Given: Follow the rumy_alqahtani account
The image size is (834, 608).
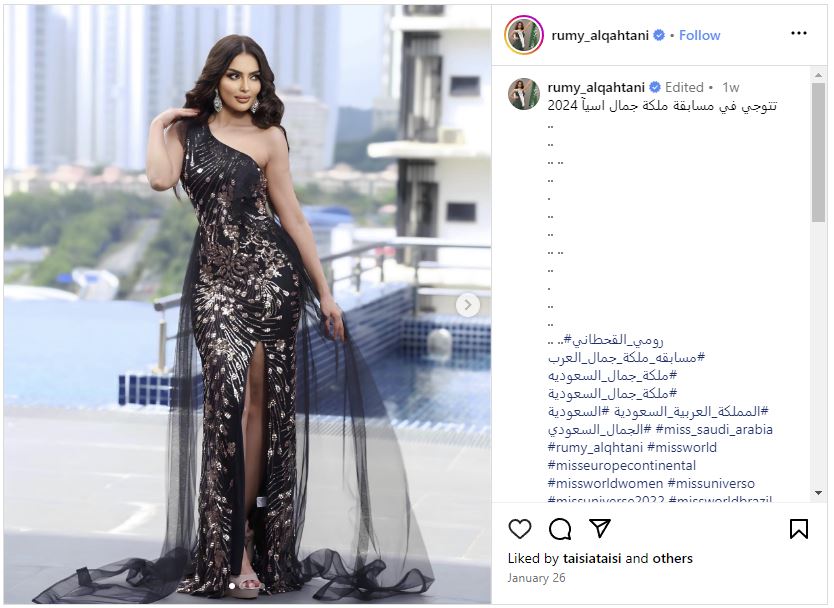Looking at the screenshot, I should point(699,35).
